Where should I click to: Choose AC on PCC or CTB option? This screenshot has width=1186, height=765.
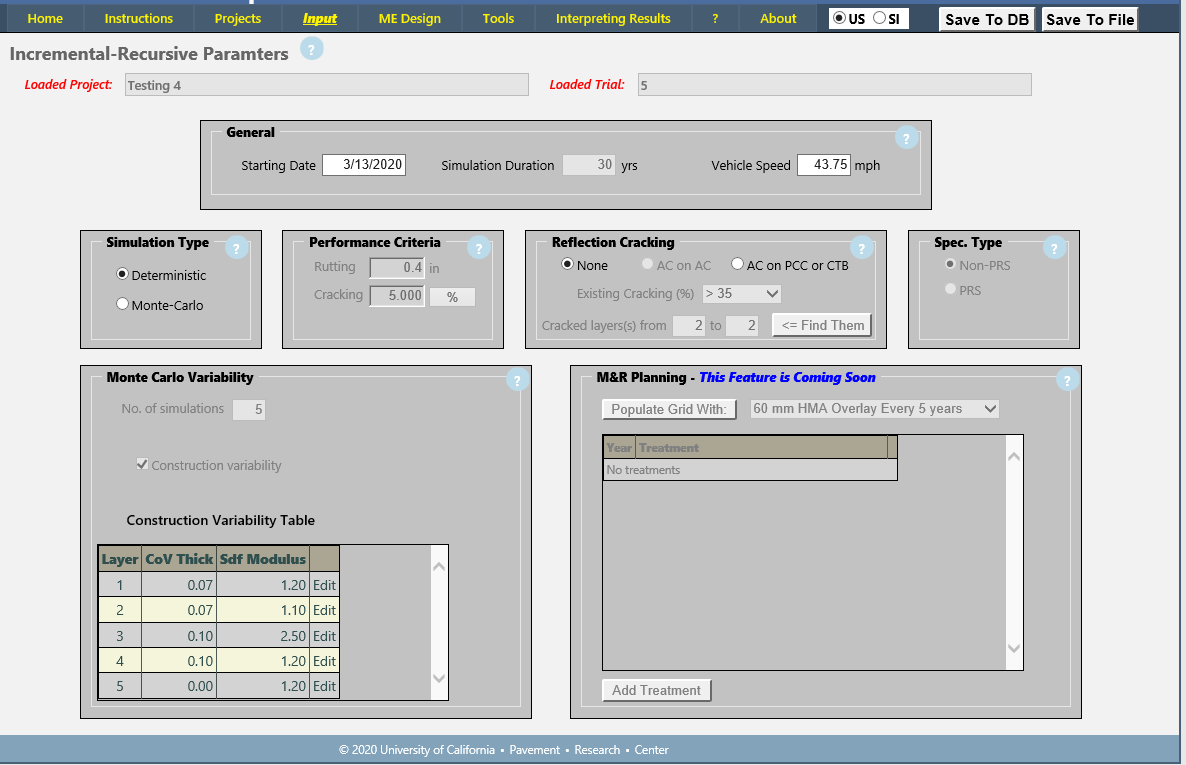pyautogui.click(x=738, y=265)
